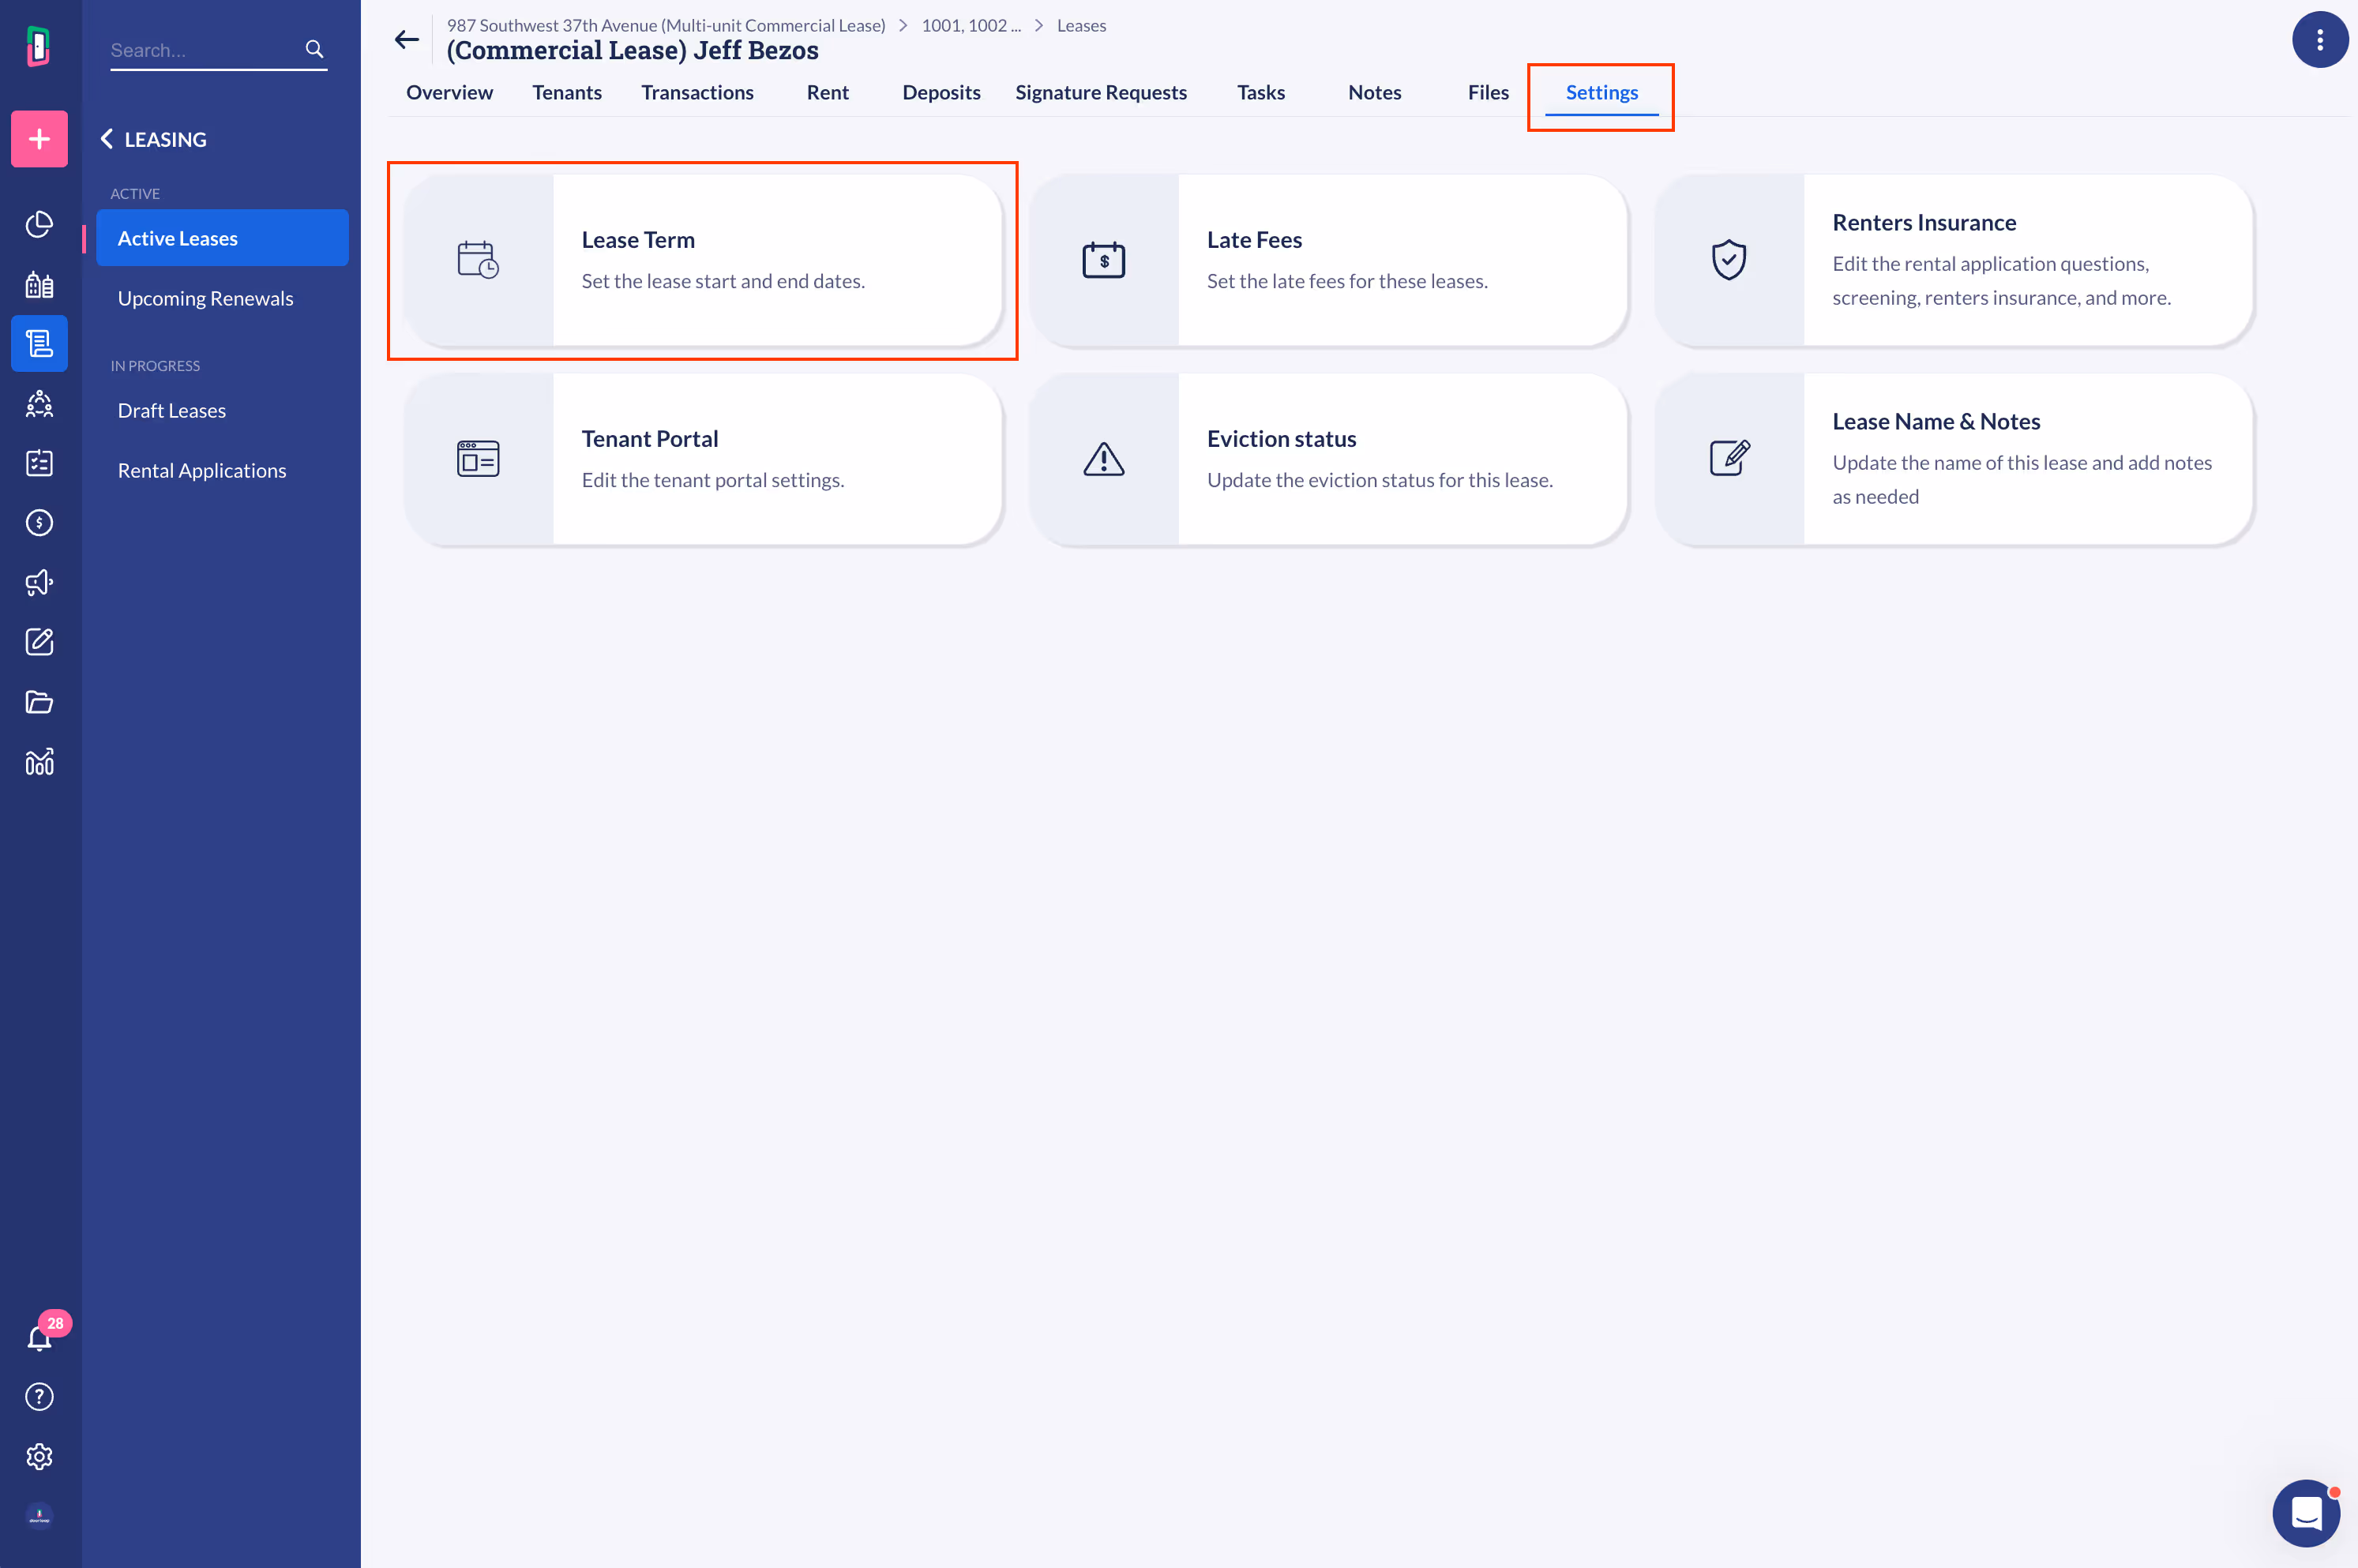Open the notes pencil sidebar icon
The image size is (2358, 1568).
[x=39, y=642]
